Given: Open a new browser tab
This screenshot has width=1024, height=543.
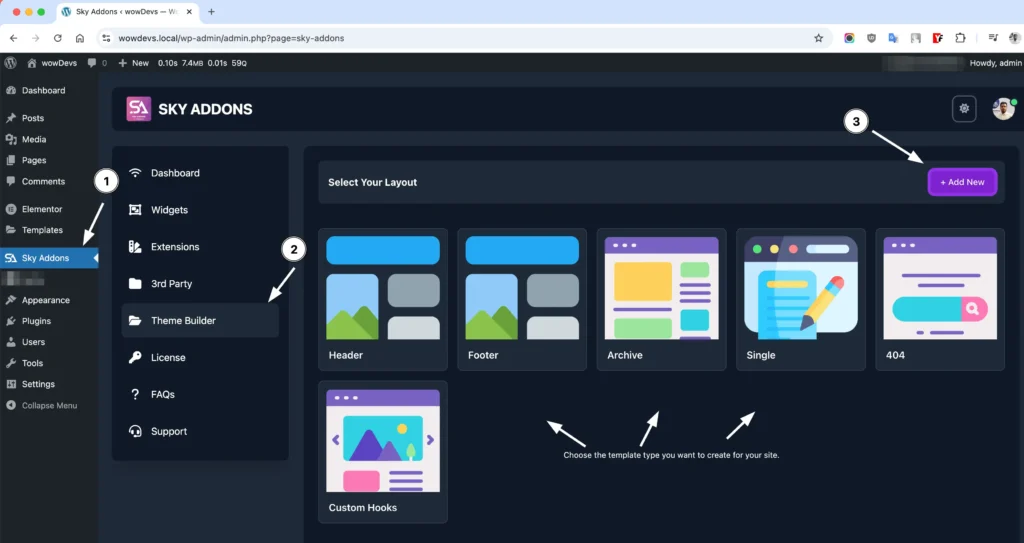Looking at the screenshot, I should (x=211, y=12).
